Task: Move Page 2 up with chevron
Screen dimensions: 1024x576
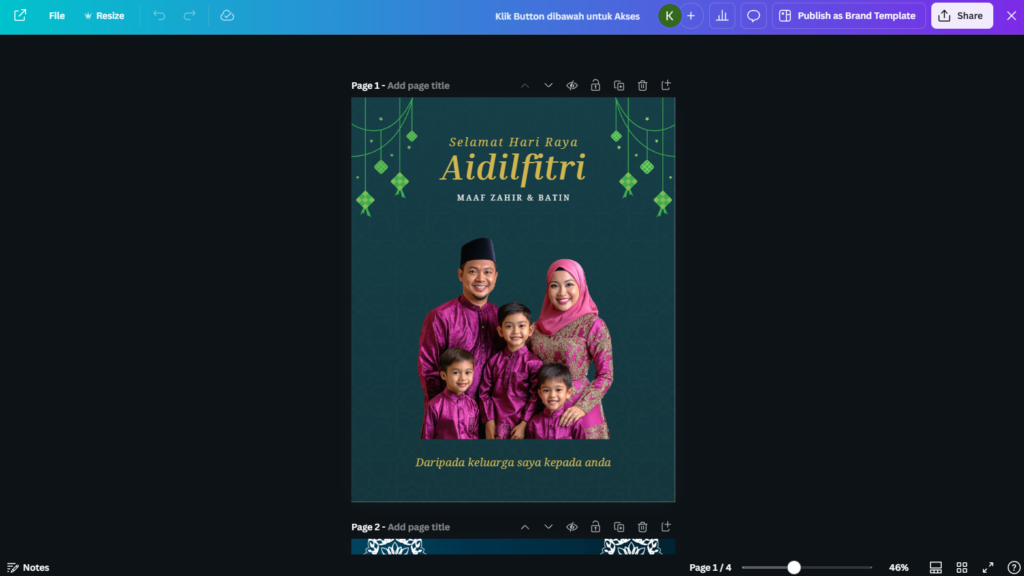Action: [x=525, y=527]
